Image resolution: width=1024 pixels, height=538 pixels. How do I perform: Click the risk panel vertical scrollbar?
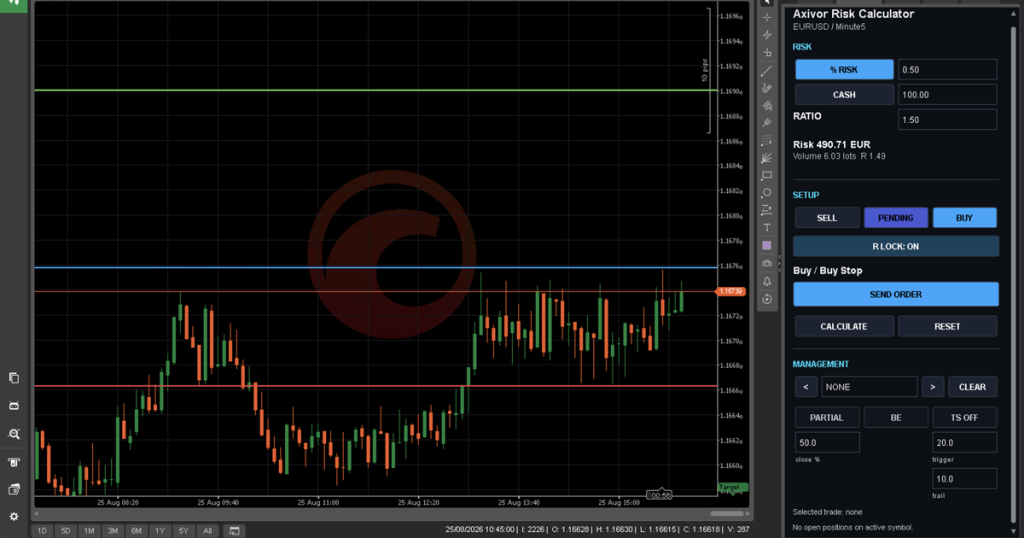[x=1014, y=274]
